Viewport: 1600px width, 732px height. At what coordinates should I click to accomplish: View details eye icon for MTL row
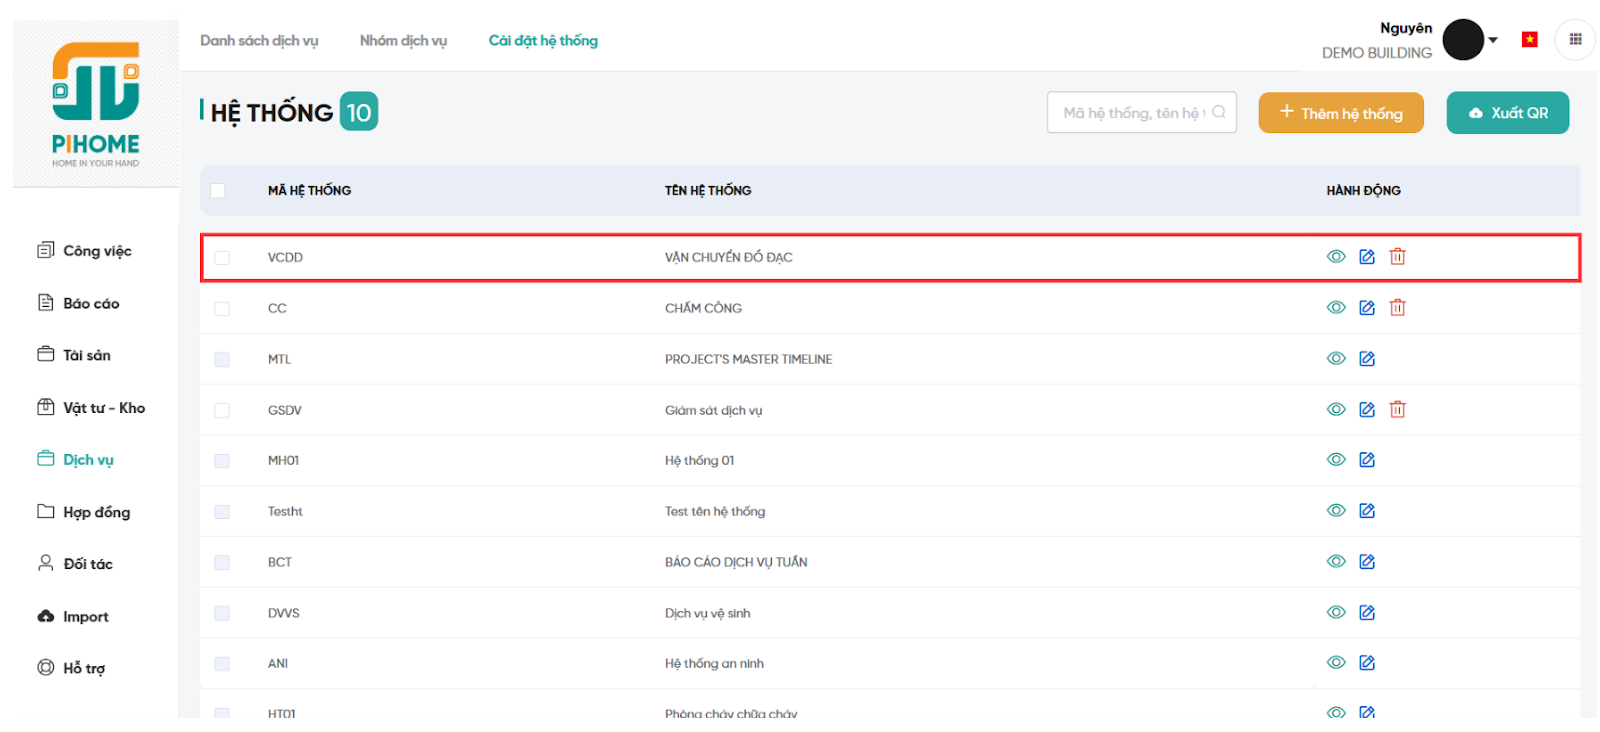1336,359
